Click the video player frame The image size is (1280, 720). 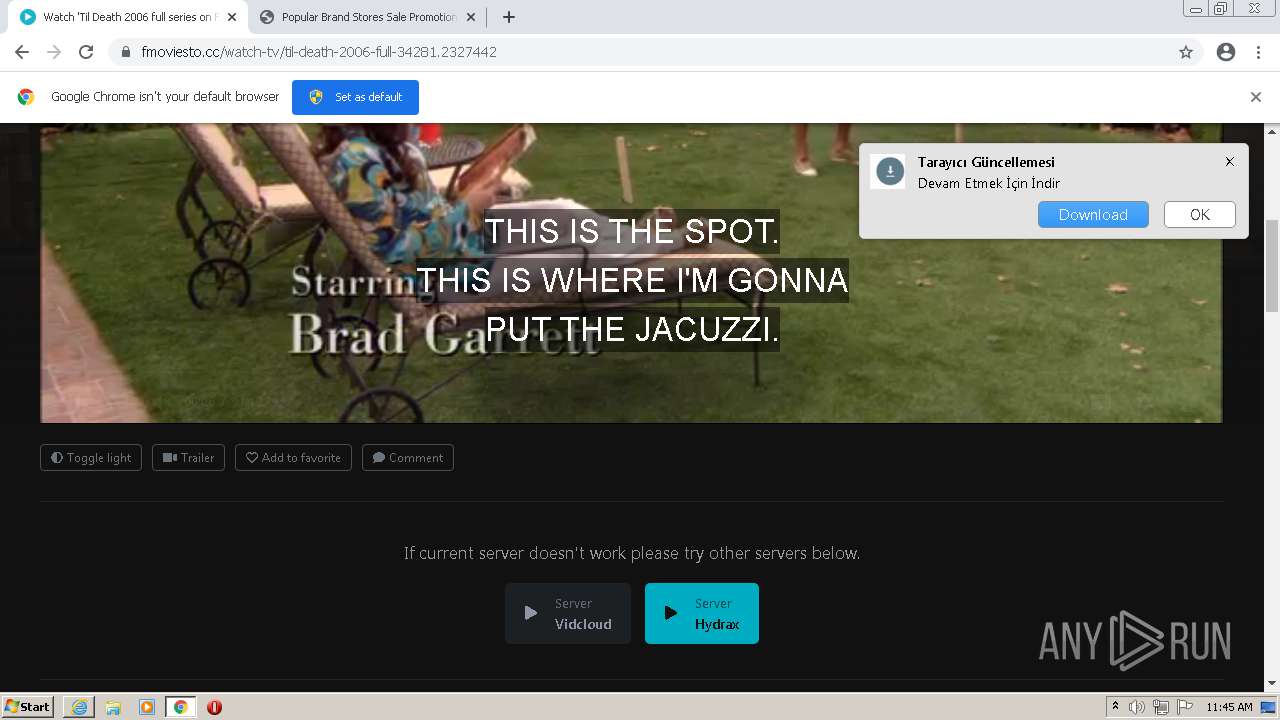631,273
